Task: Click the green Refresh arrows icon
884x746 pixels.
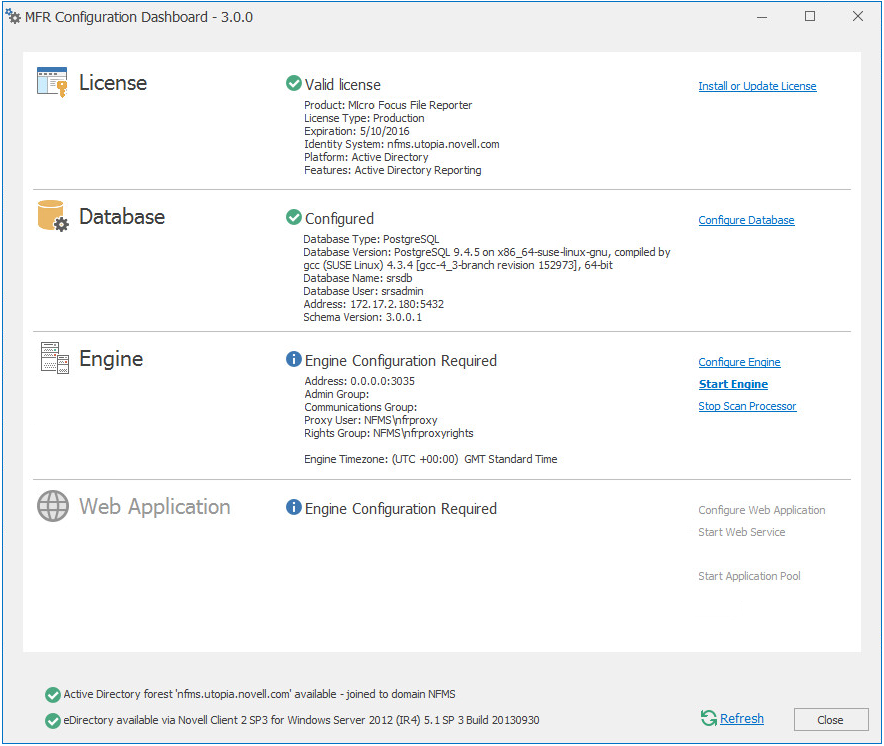Action: 708,718
